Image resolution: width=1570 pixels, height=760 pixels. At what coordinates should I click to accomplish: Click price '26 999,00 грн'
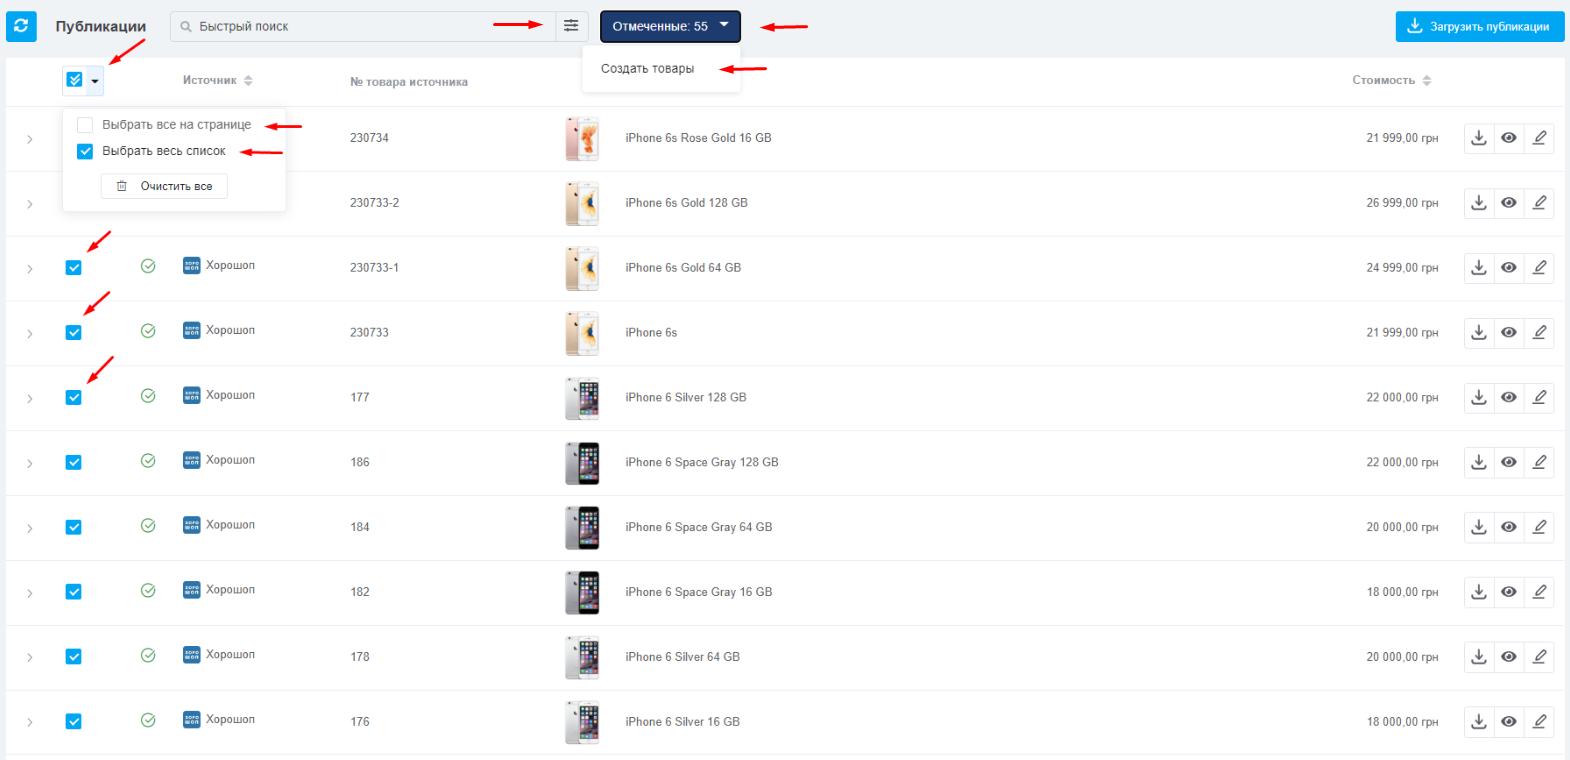click(1402, 203)
